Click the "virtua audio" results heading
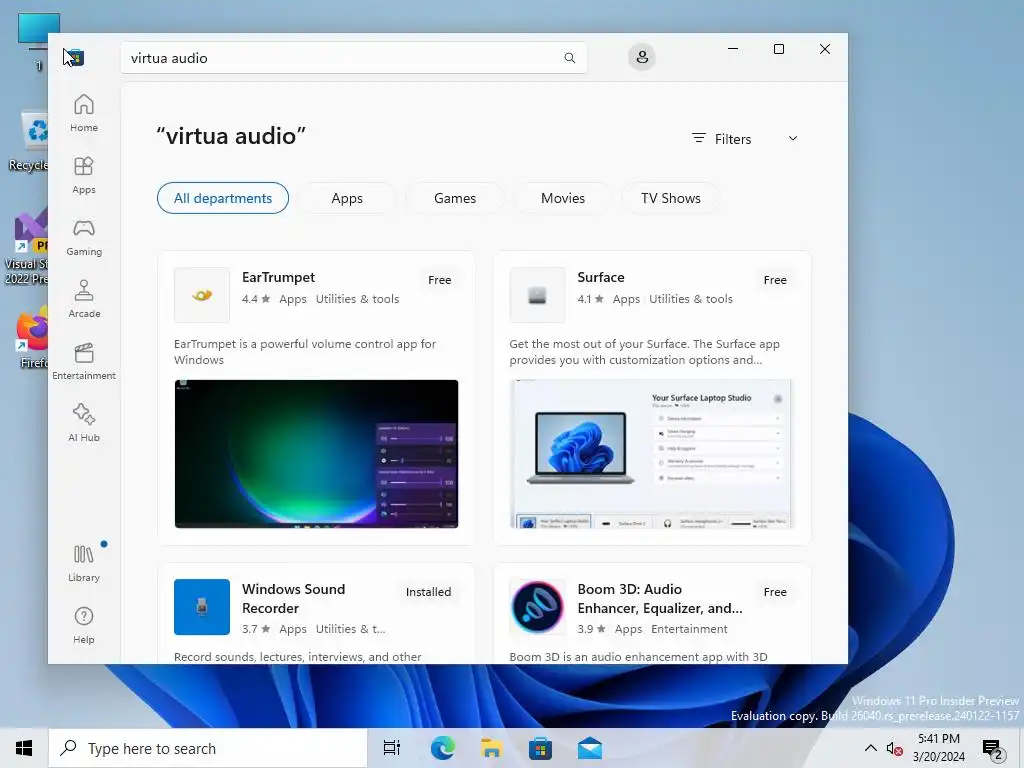 coord(231,136)
